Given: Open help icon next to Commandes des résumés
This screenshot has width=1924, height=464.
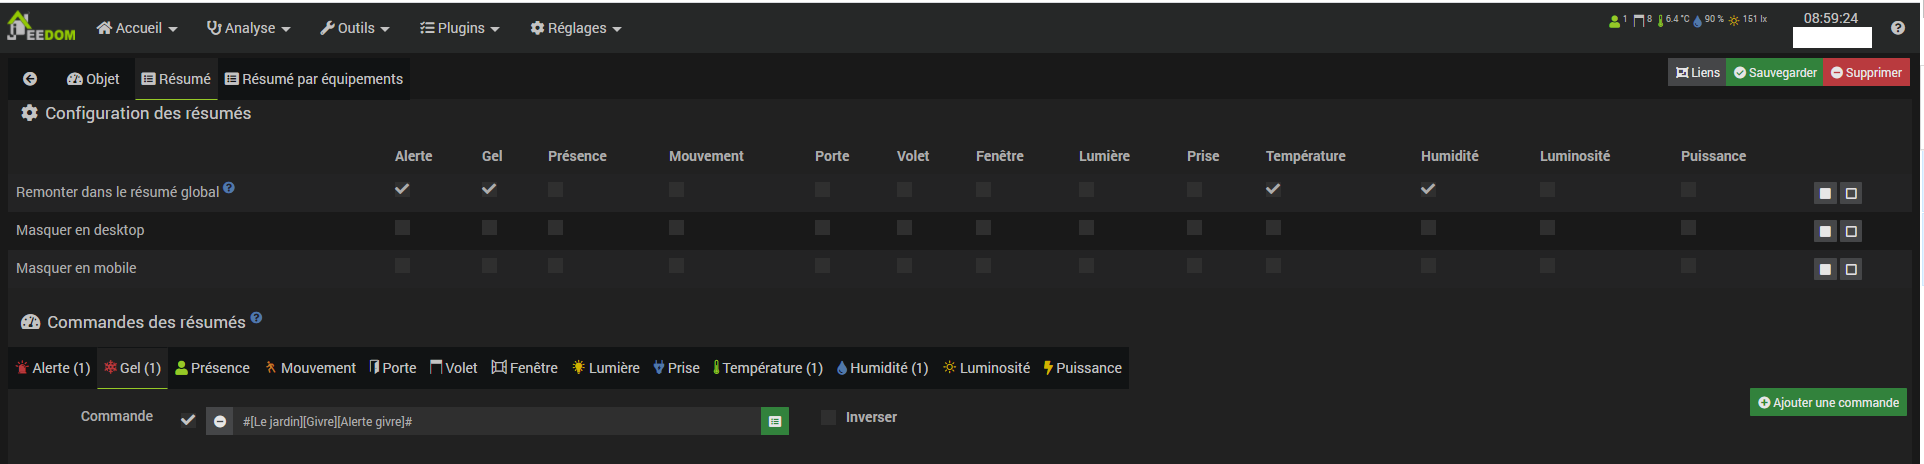Looking at the screenshot, I should [256, 318].
